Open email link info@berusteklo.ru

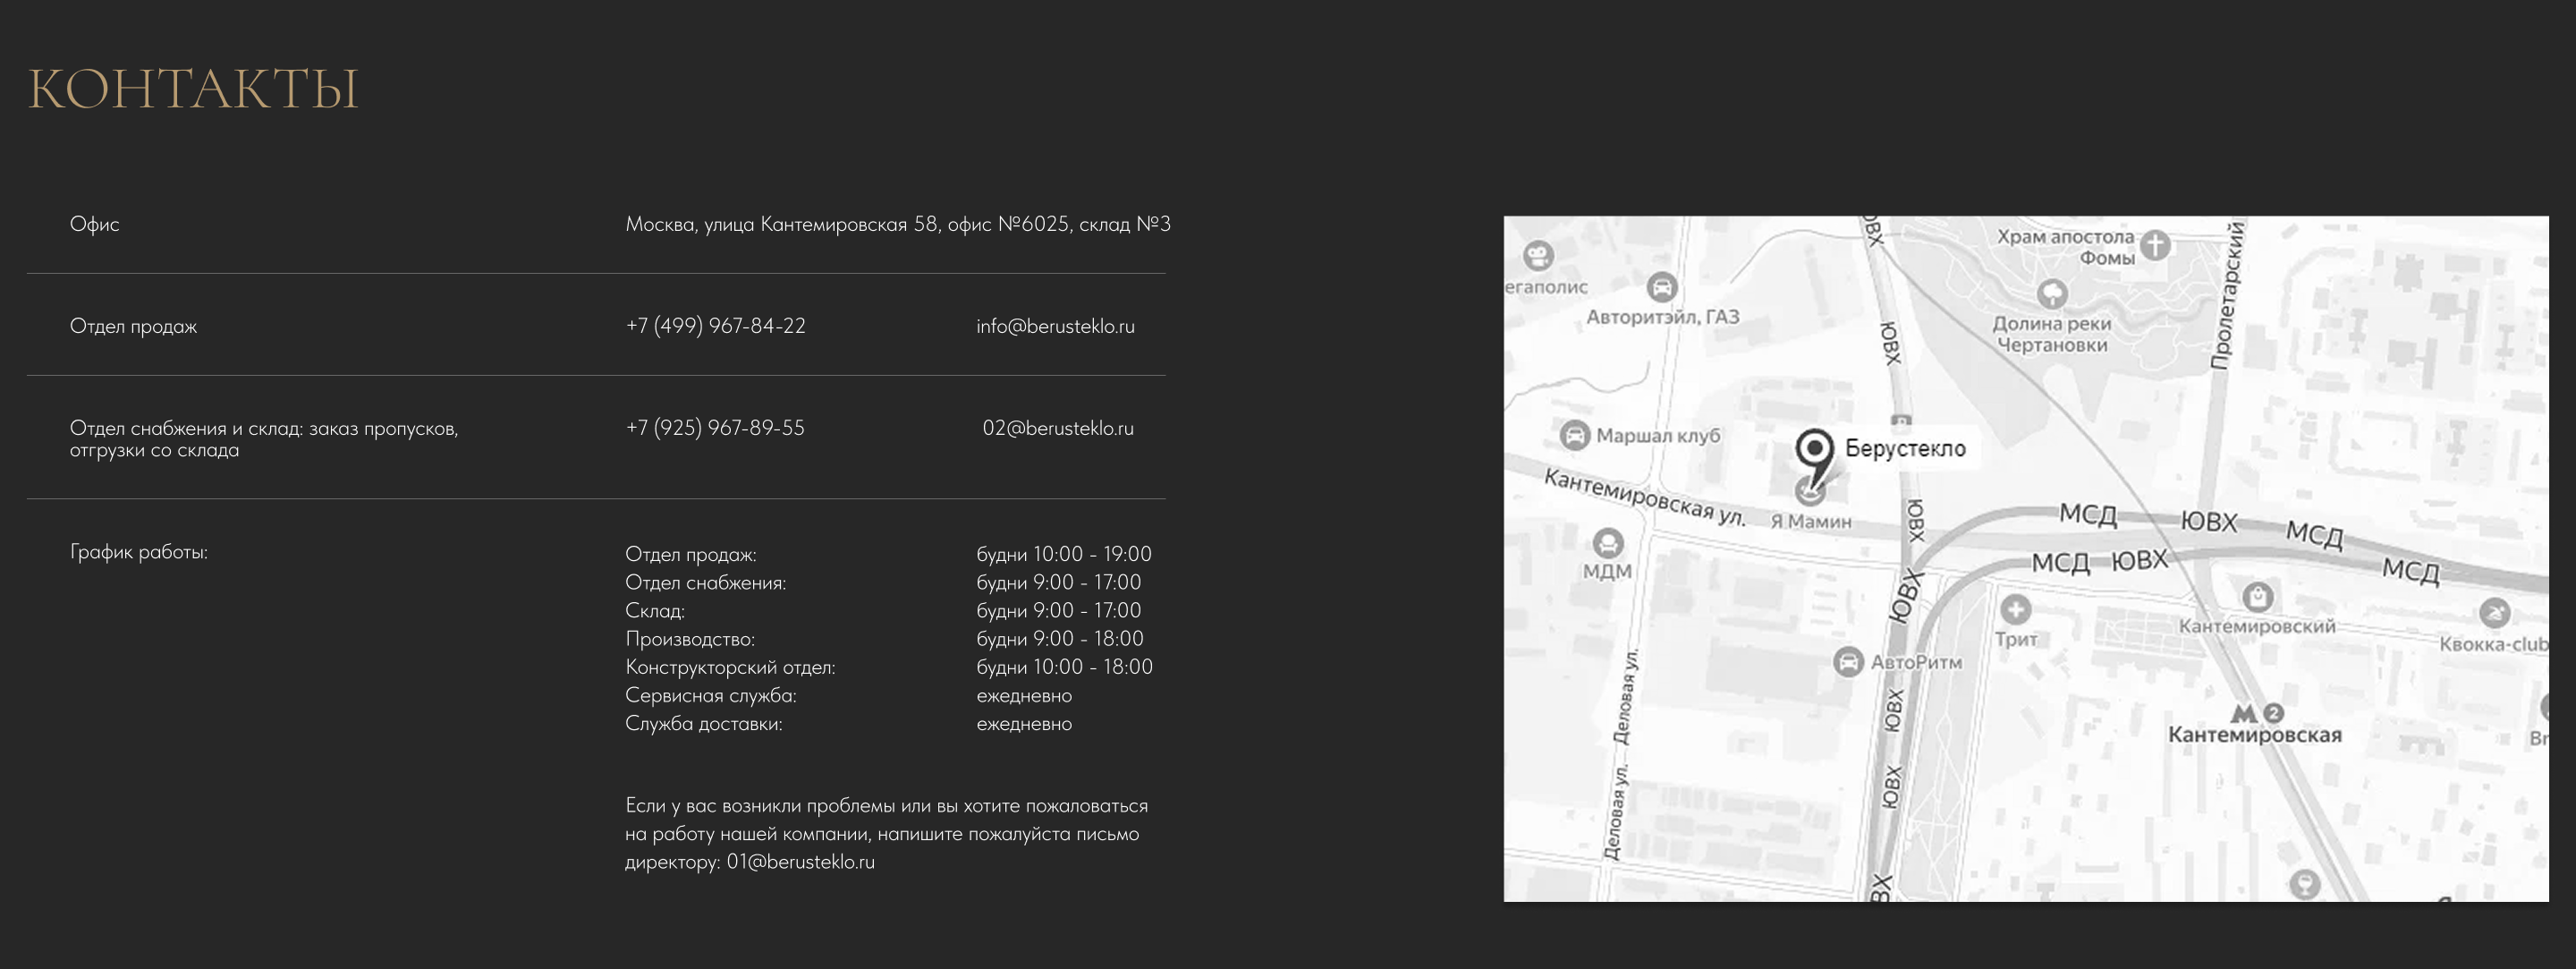pos(1055,326)
